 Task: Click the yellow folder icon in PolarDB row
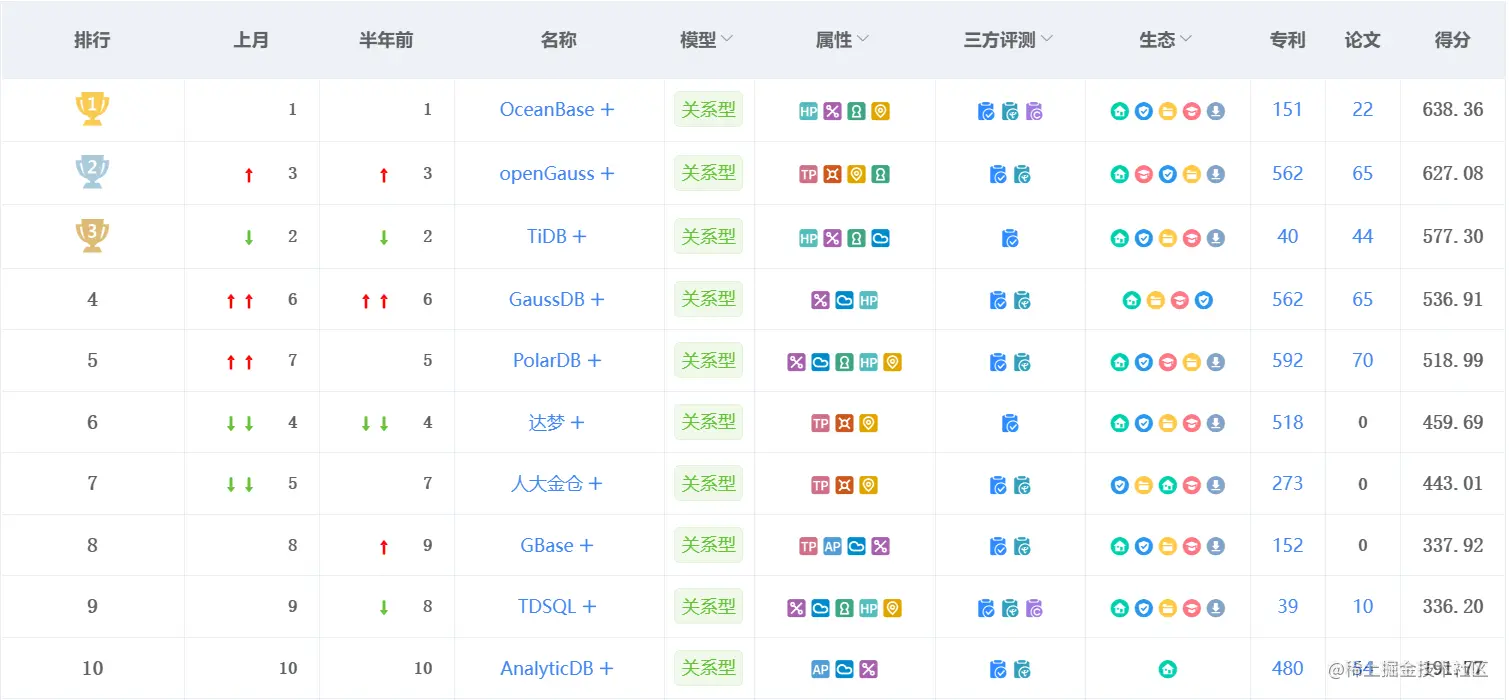[x=1192, y=362]
